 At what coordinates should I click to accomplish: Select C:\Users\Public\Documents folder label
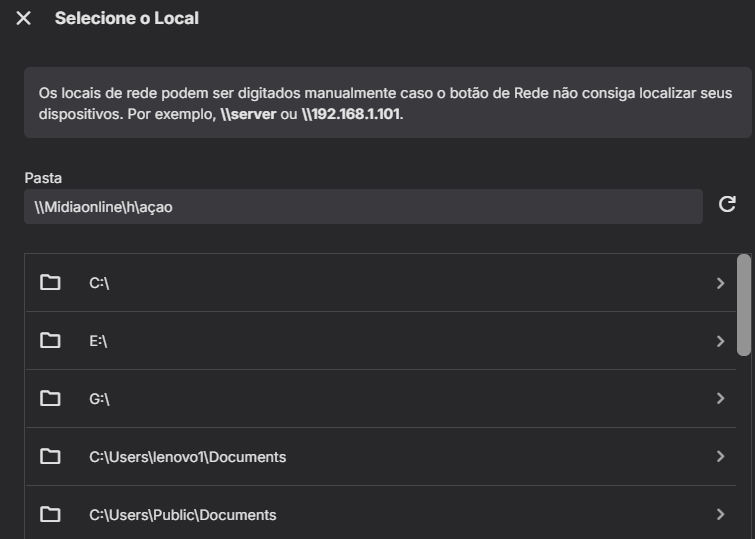pyautogui.click(x=182, y=515)
